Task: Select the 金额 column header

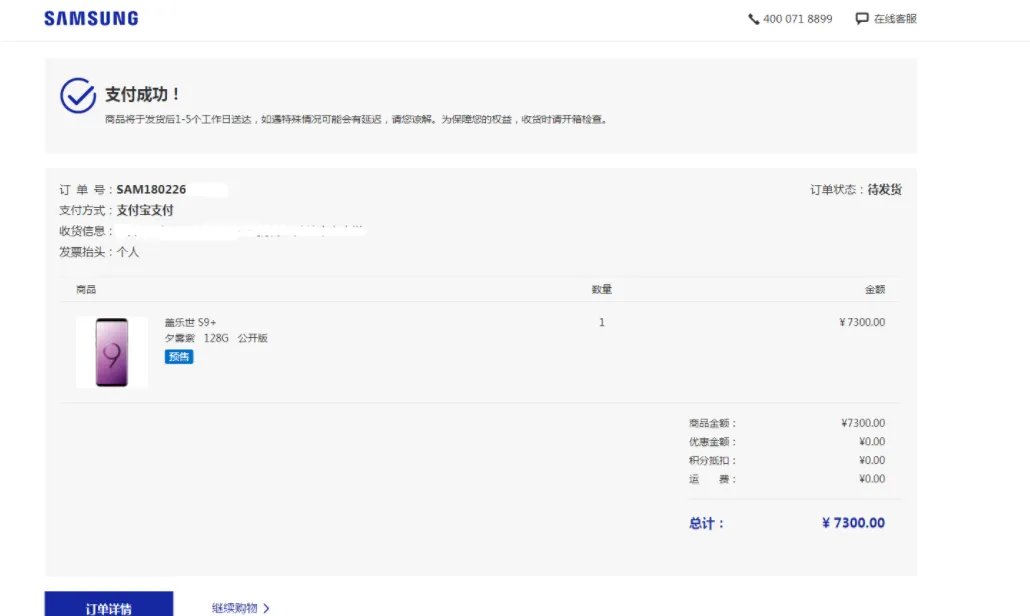Action: [875, 289]
